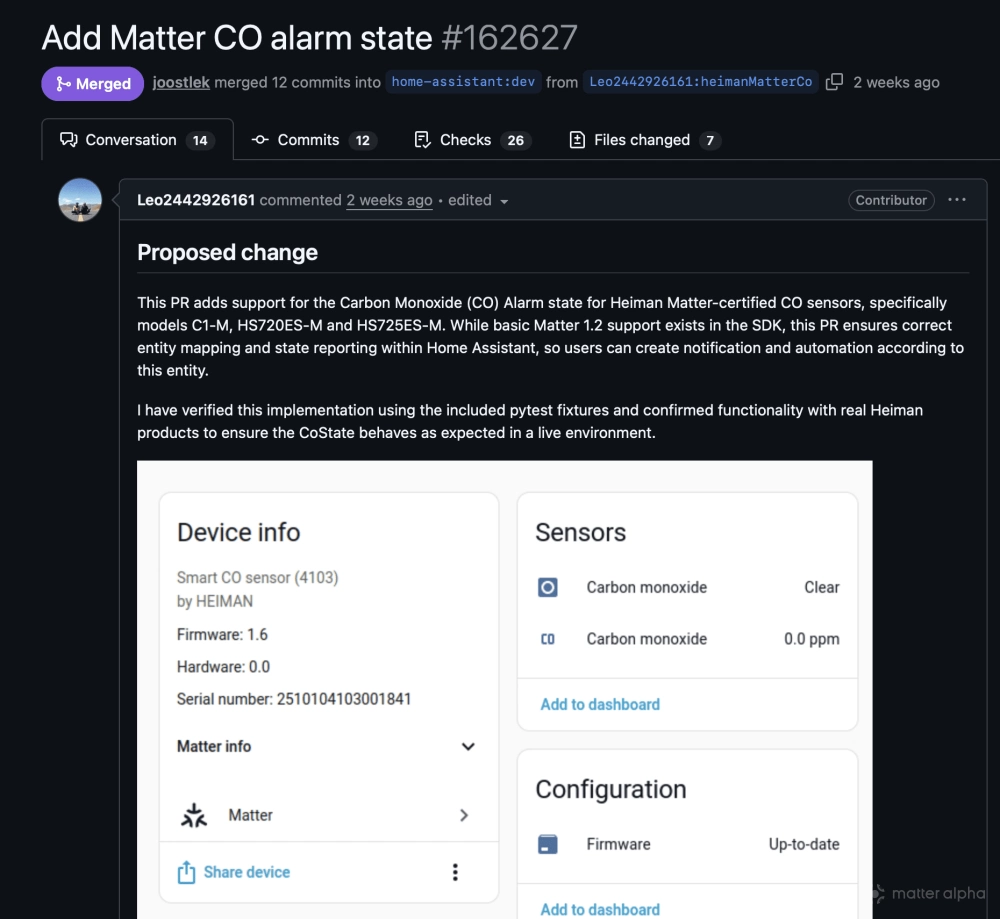Click the Firmware update icon
The width and height of the screenshot is (1000, 919).
(548, 844)
